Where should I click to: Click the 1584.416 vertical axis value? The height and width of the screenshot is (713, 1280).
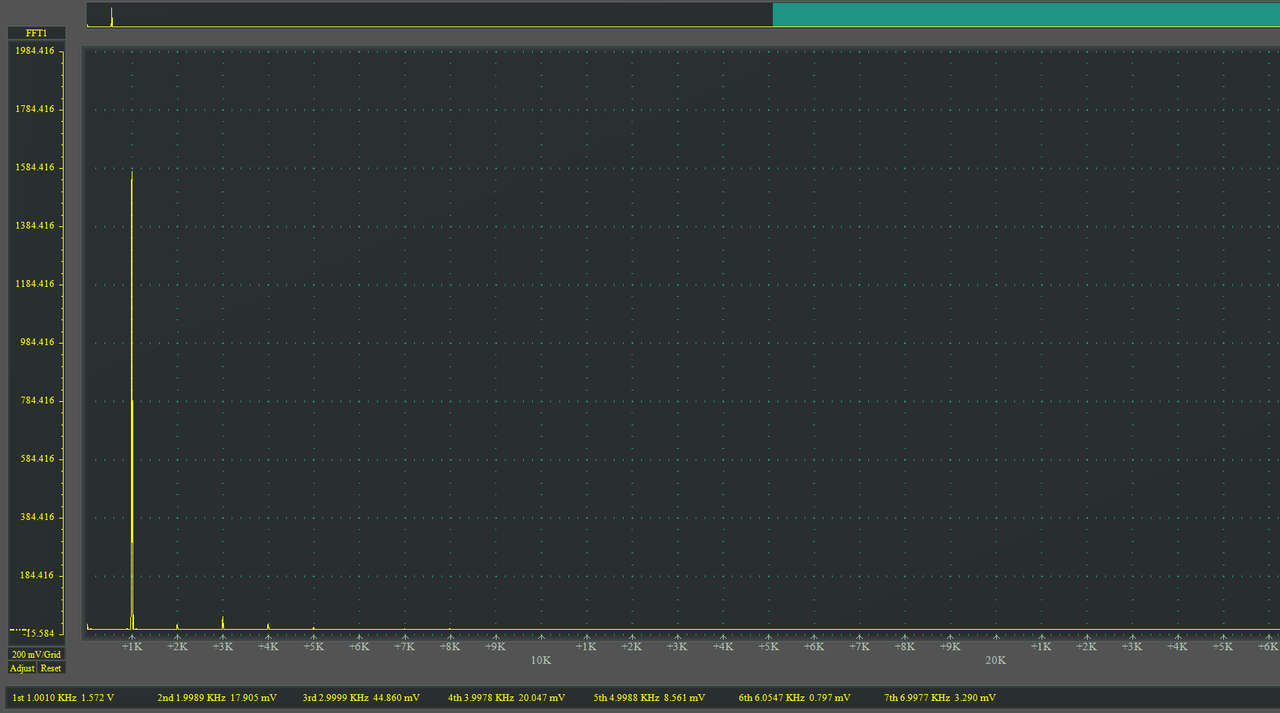pyautogui.click(x=34, y=167)
